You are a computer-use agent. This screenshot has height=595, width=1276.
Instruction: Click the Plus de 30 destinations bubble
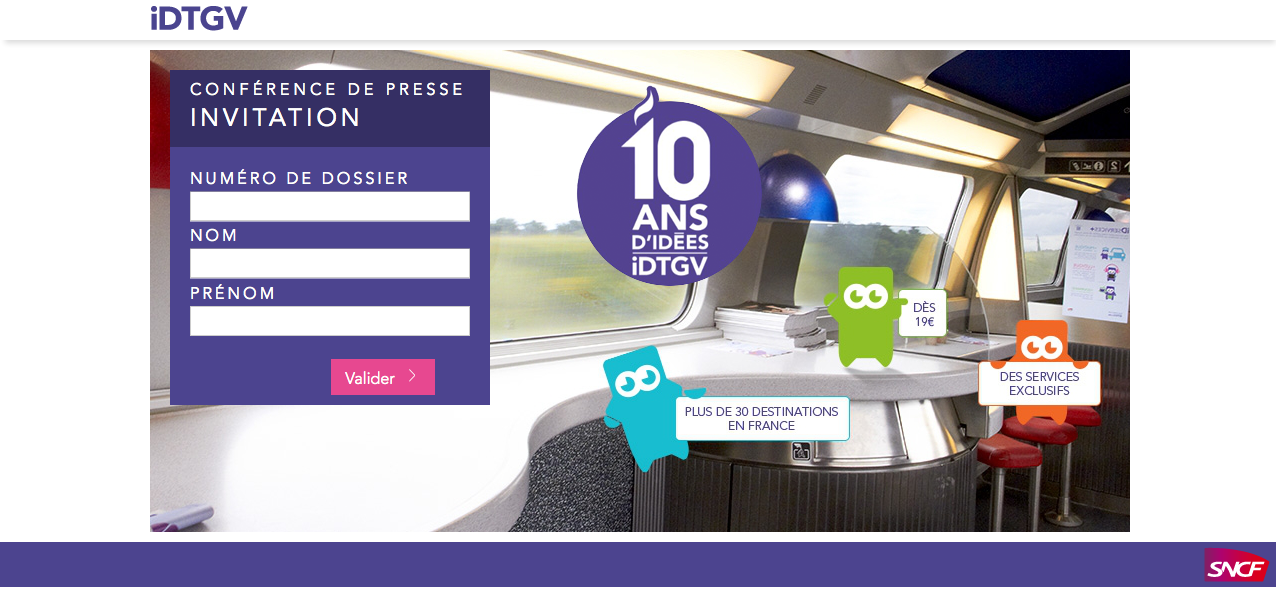762,418
